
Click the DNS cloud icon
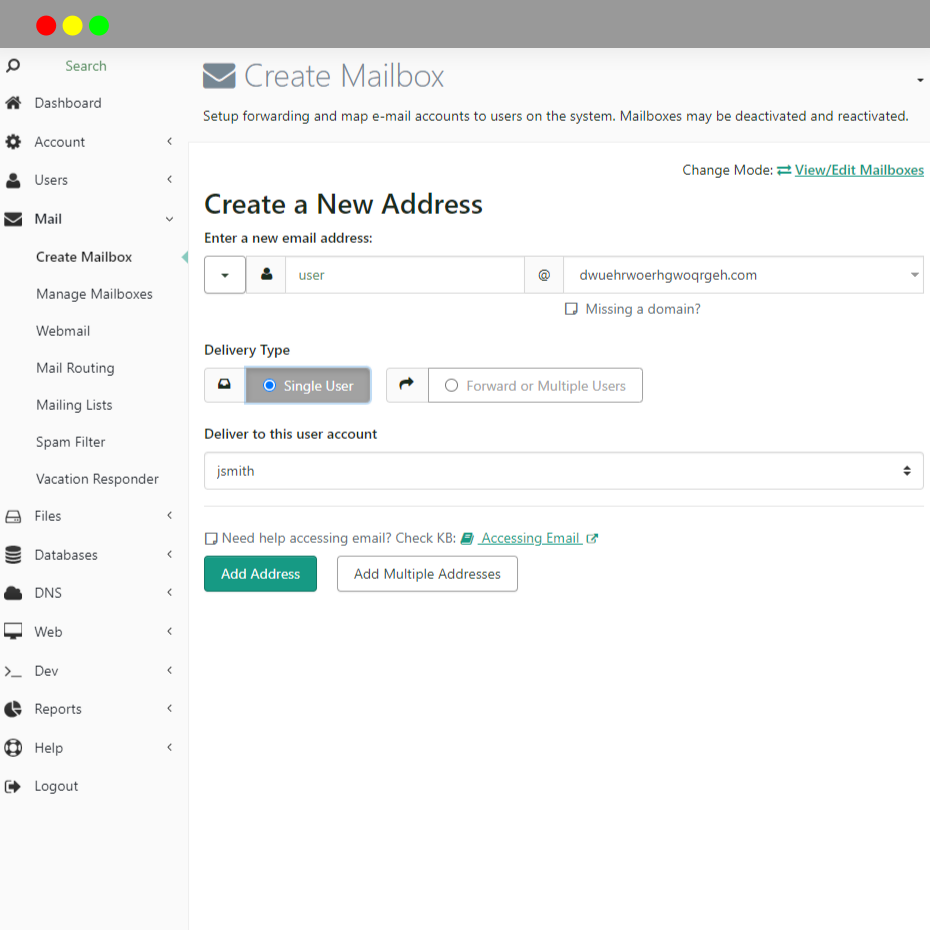(13, 593)
